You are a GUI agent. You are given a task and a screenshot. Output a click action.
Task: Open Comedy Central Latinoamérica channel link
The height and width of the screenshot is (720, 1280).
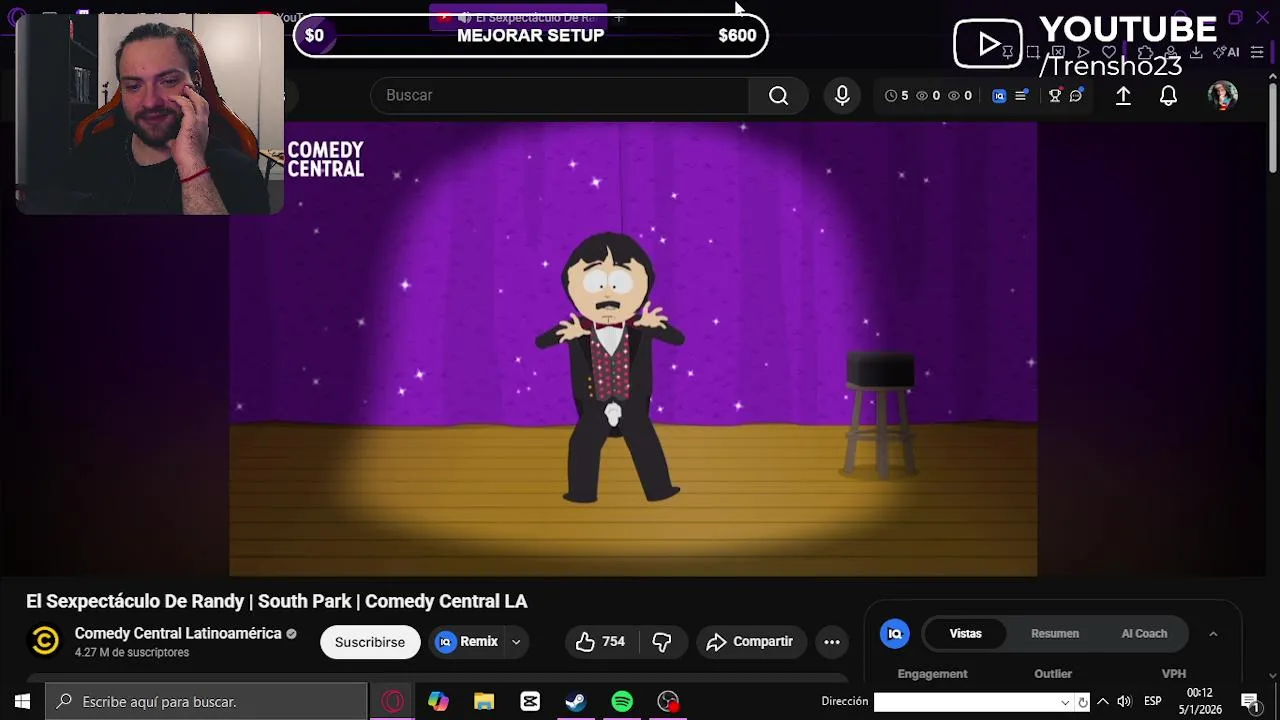click(178, 634)
